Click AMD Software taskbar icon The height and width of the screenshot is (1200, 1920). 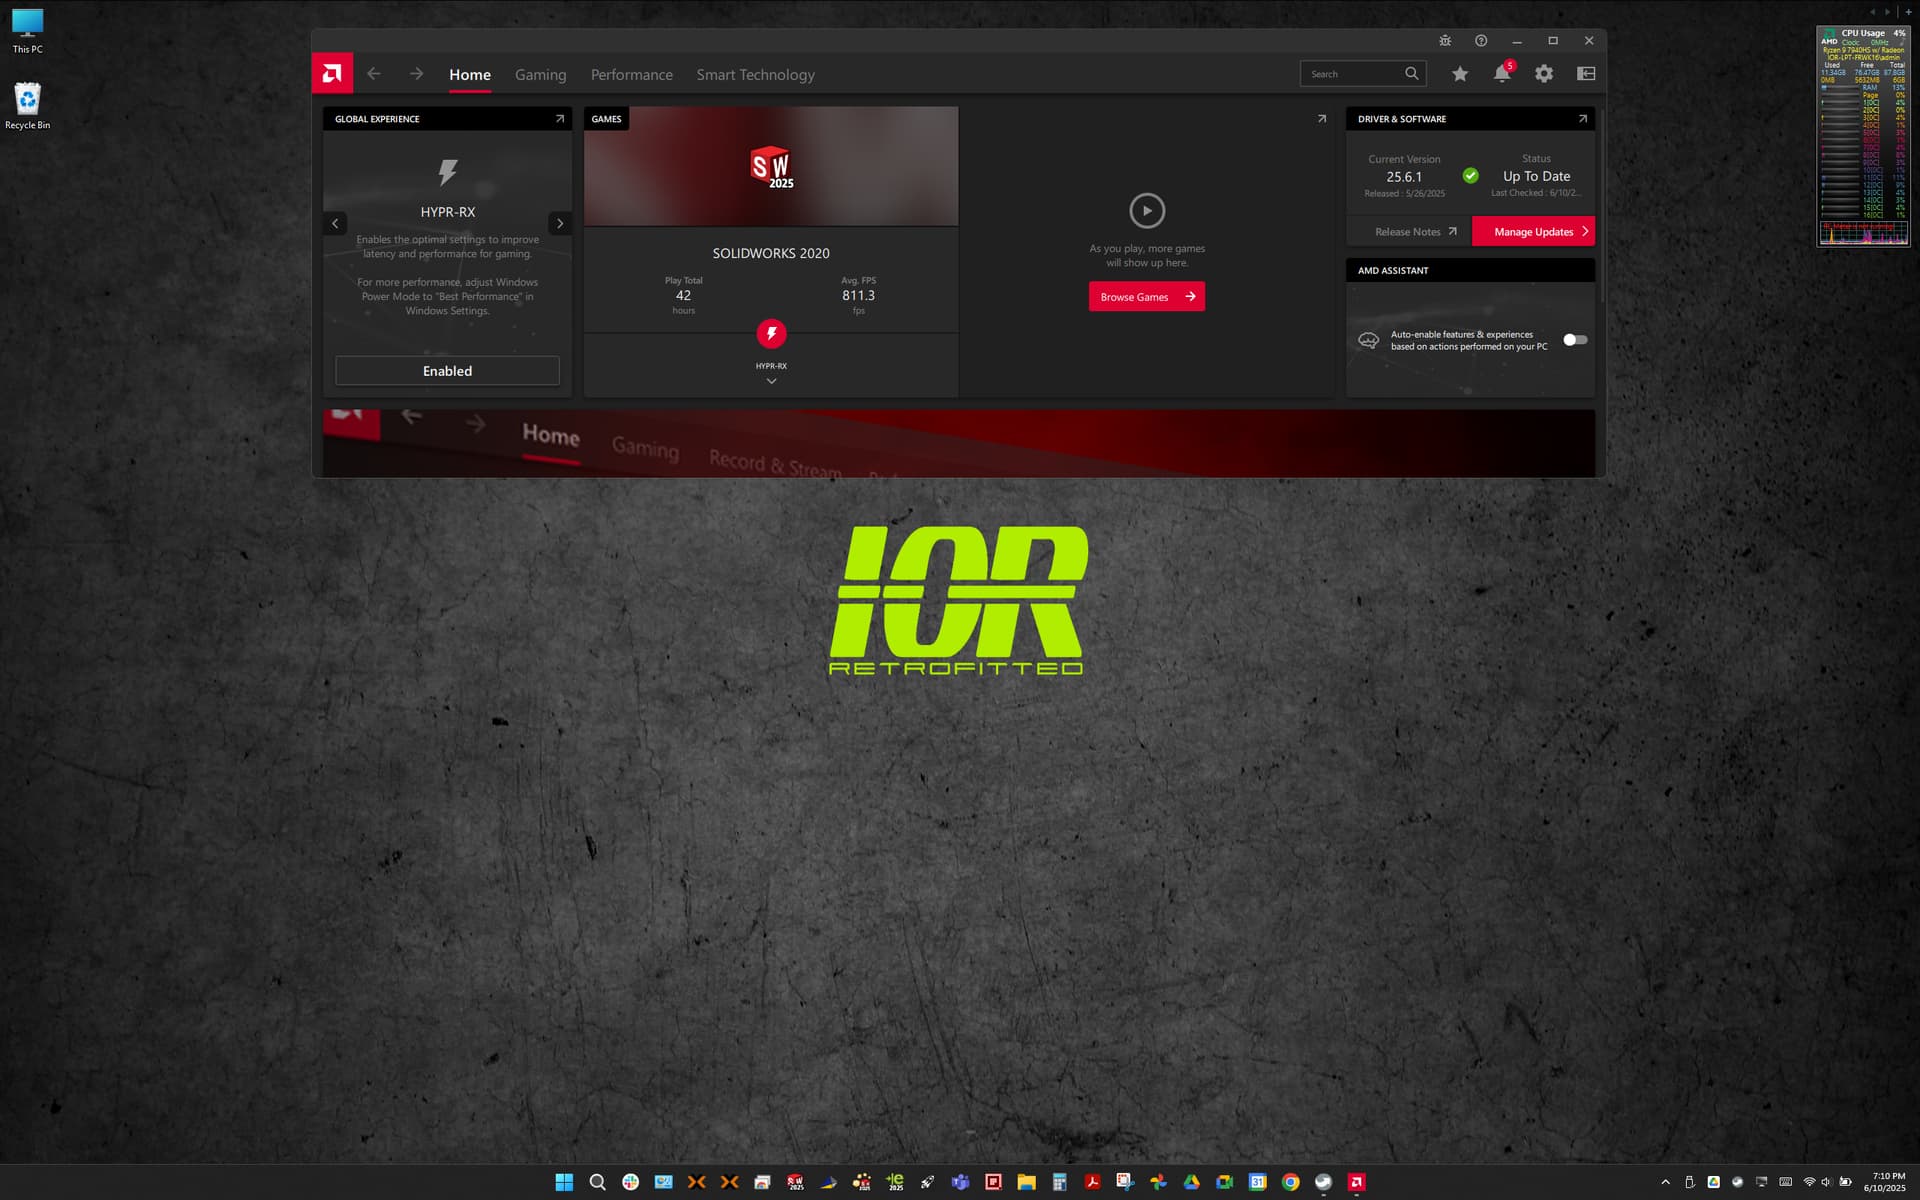point(1356,1182)
